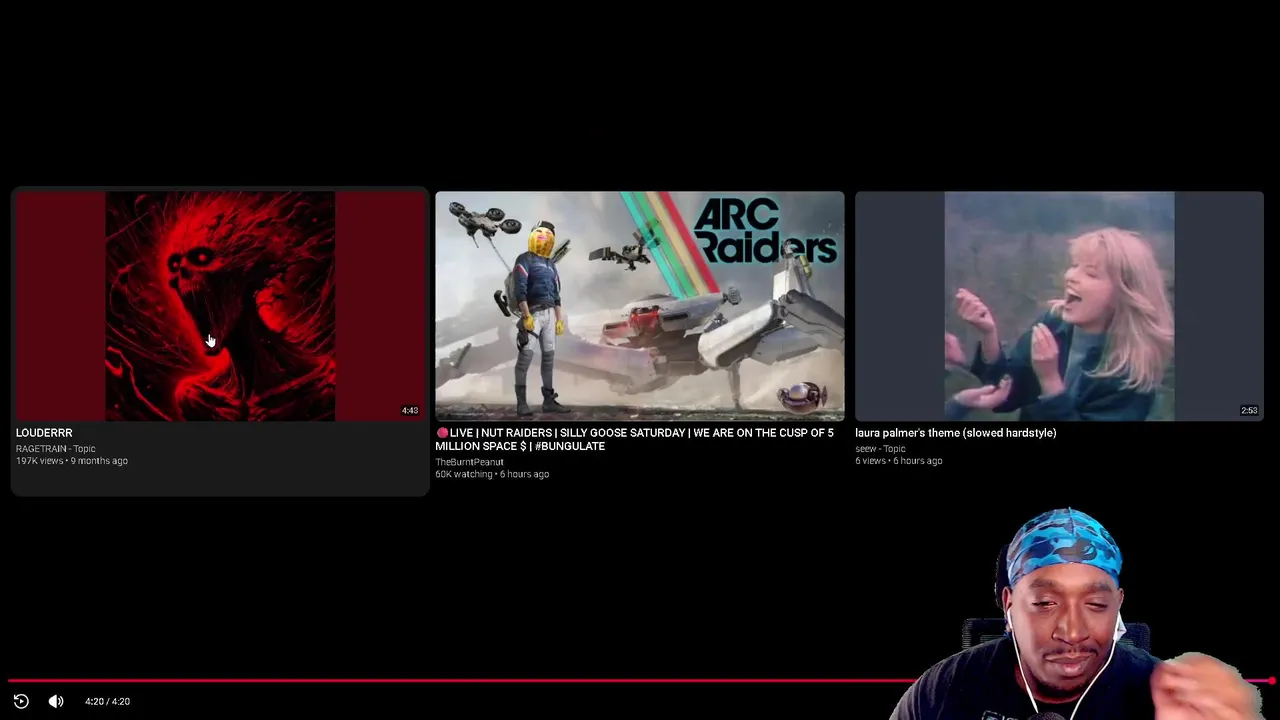Click the red LIVE indicator dot

point(442,433)
